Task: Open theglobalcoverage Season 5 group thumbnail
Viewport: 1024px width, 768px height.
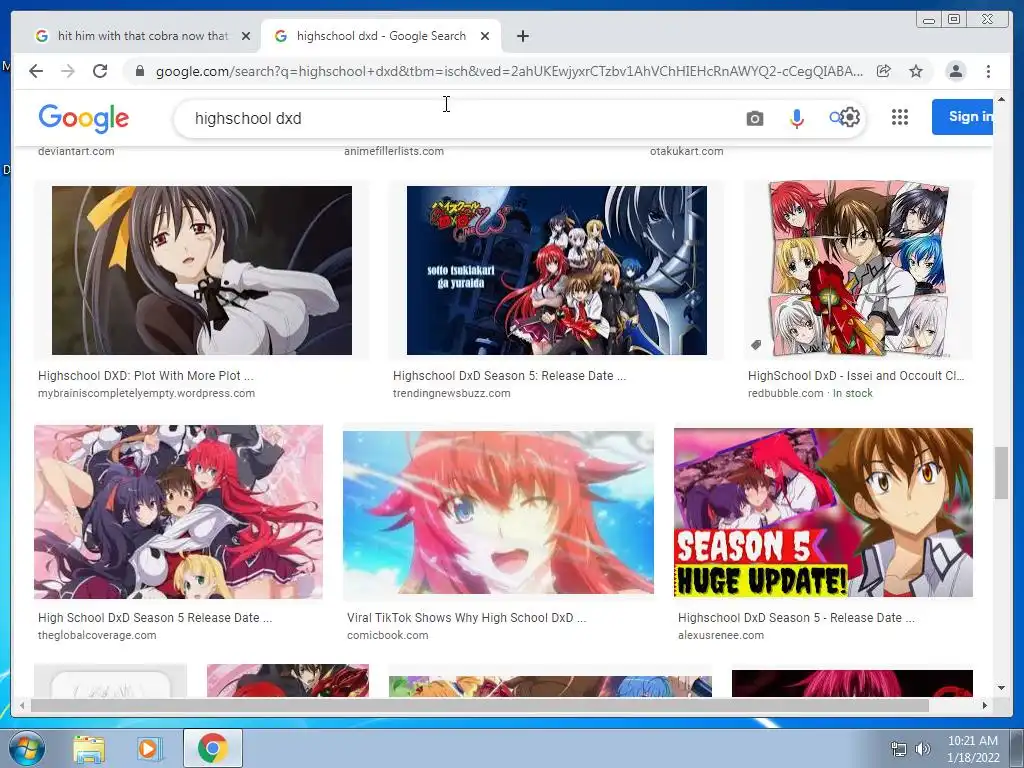Action: 178,512
